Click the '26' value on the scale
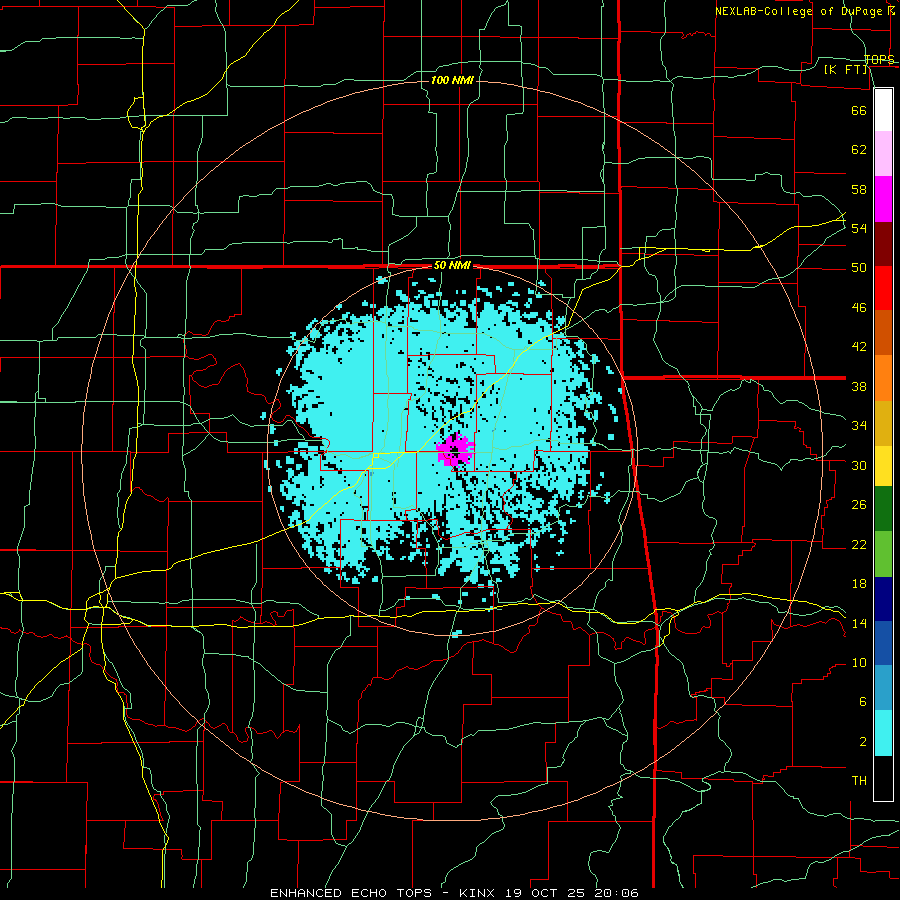The image size is (900, 900). pos(859,505)
